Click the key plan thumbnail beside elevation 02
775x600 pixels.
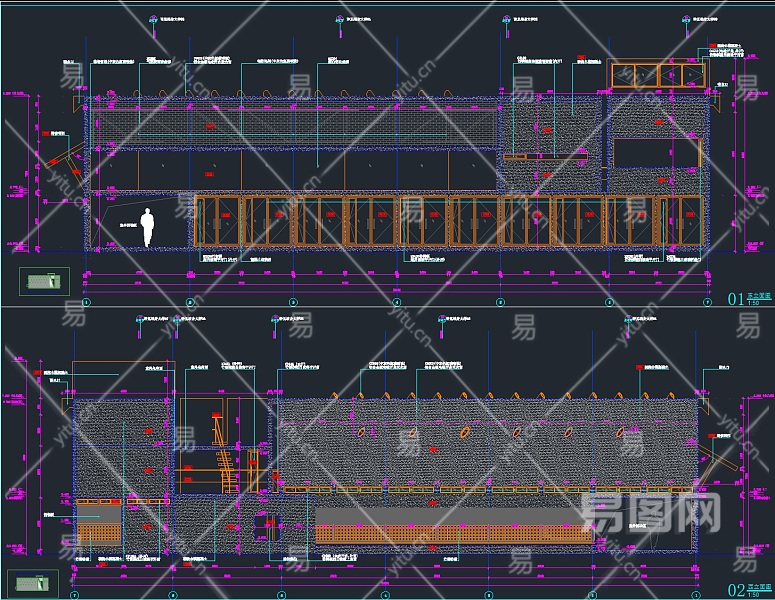(33, 584)
